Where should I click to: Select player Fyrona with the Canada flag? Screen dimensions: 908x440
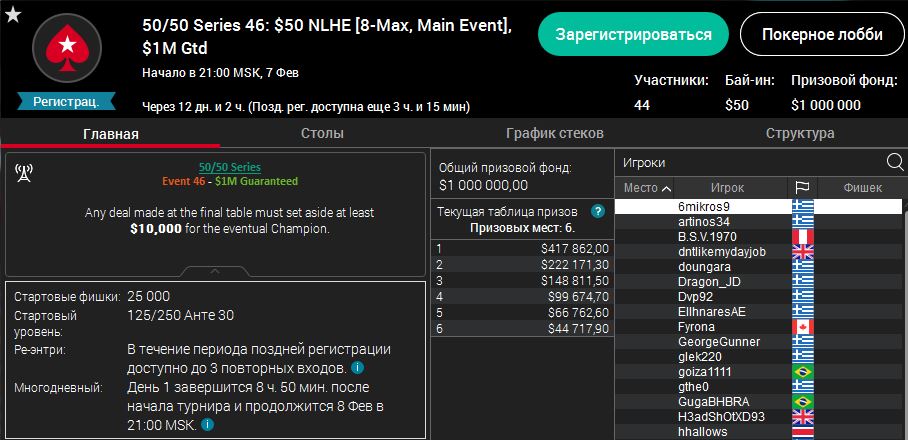click(x=696, y=327)
